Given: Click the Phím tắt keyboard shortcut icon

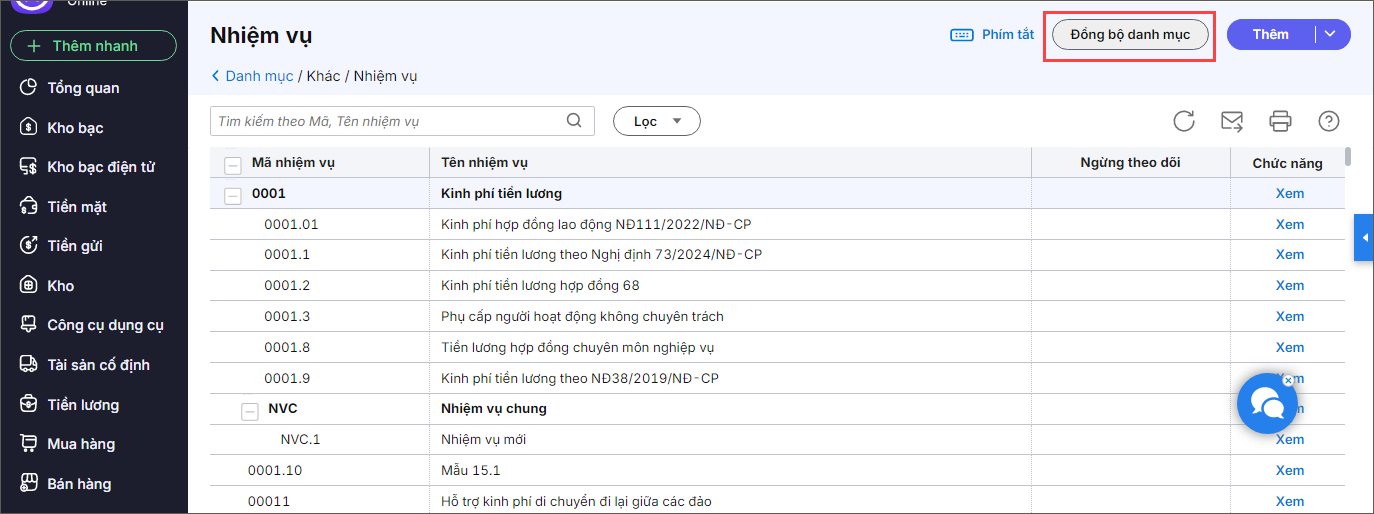Looking at the screenshot, I should pos(961,35).
